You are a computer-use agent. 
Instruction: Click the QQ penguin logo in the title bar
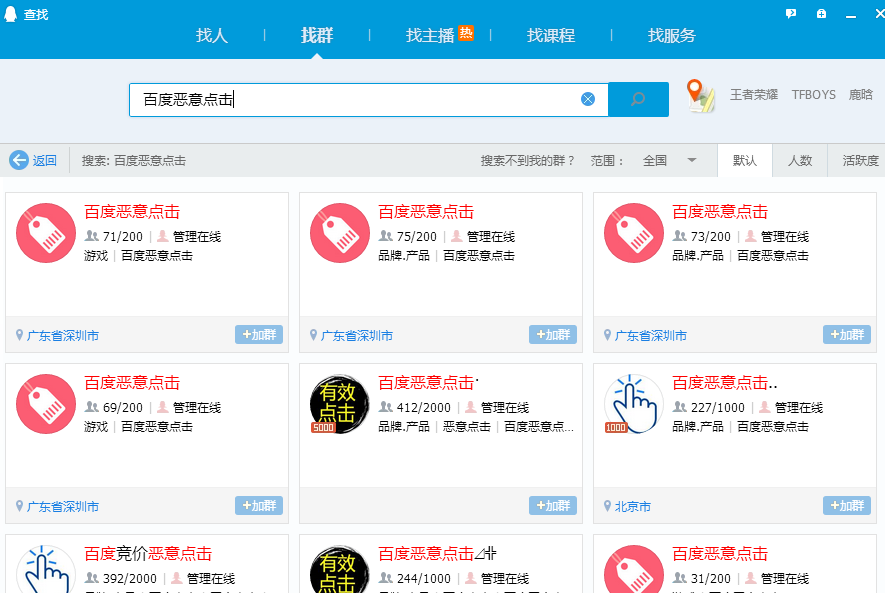pos(10,14)
